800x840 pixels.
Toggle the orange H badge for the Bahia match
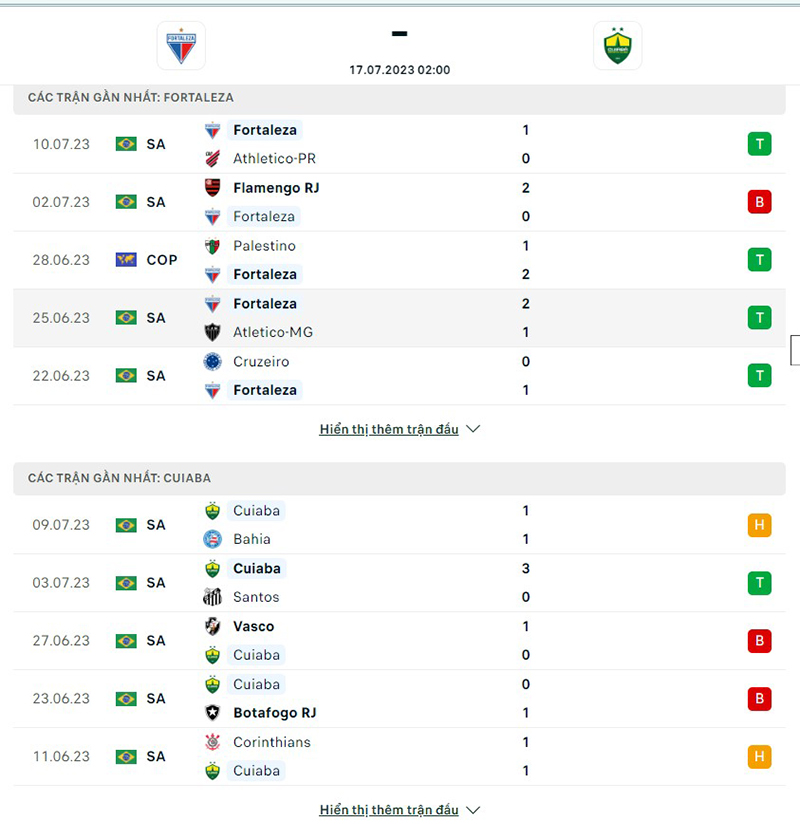(x=759, y=524)
